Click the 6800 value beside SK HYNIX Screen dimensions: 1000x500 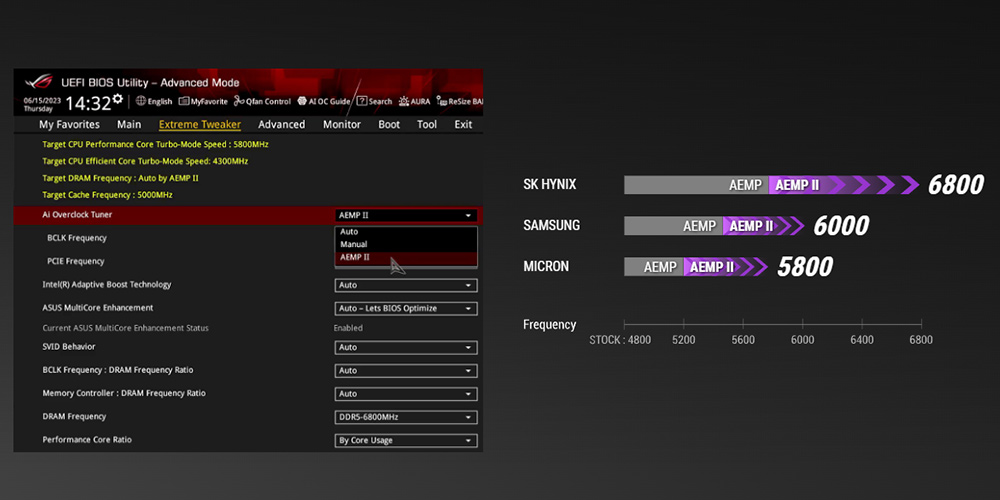point(955,185)
